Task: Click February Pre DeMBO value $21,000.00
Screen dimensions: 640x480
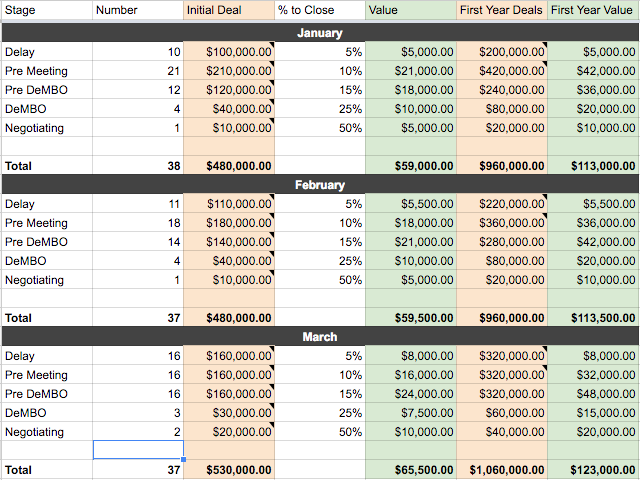Action: [x=411, y=242]
